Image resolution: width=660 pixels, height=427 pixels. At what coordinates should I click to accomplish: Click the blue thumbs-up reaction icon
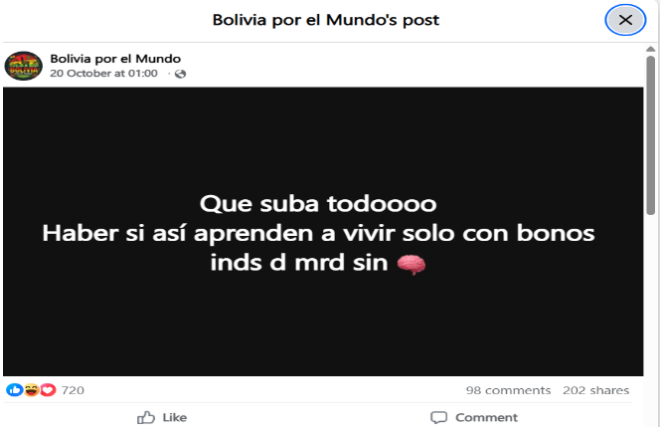(14, 390)
